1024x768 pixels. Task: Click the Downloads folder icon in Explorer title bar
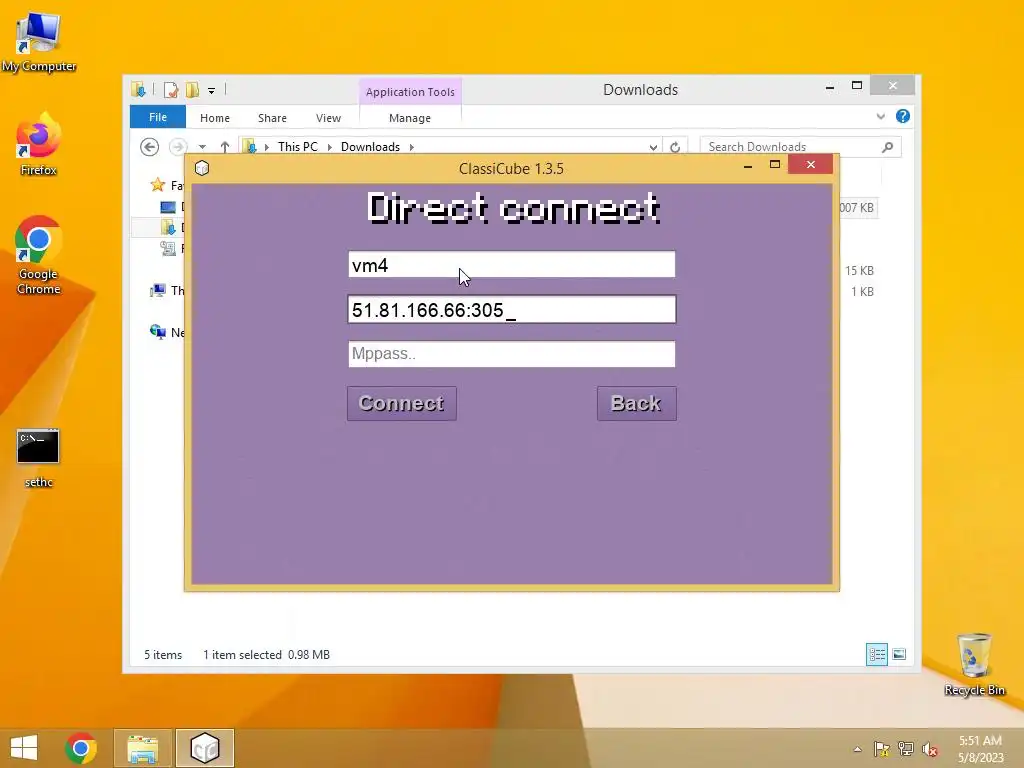click(138, 89)
